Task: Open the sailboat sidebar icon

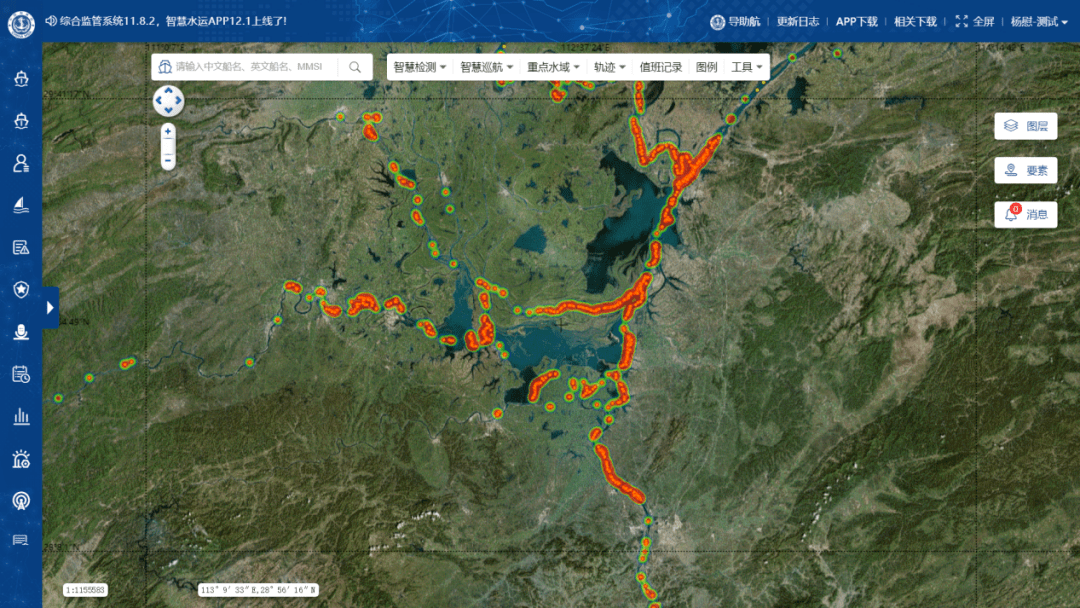Action: pyautogui.click(x=21, y=205)
